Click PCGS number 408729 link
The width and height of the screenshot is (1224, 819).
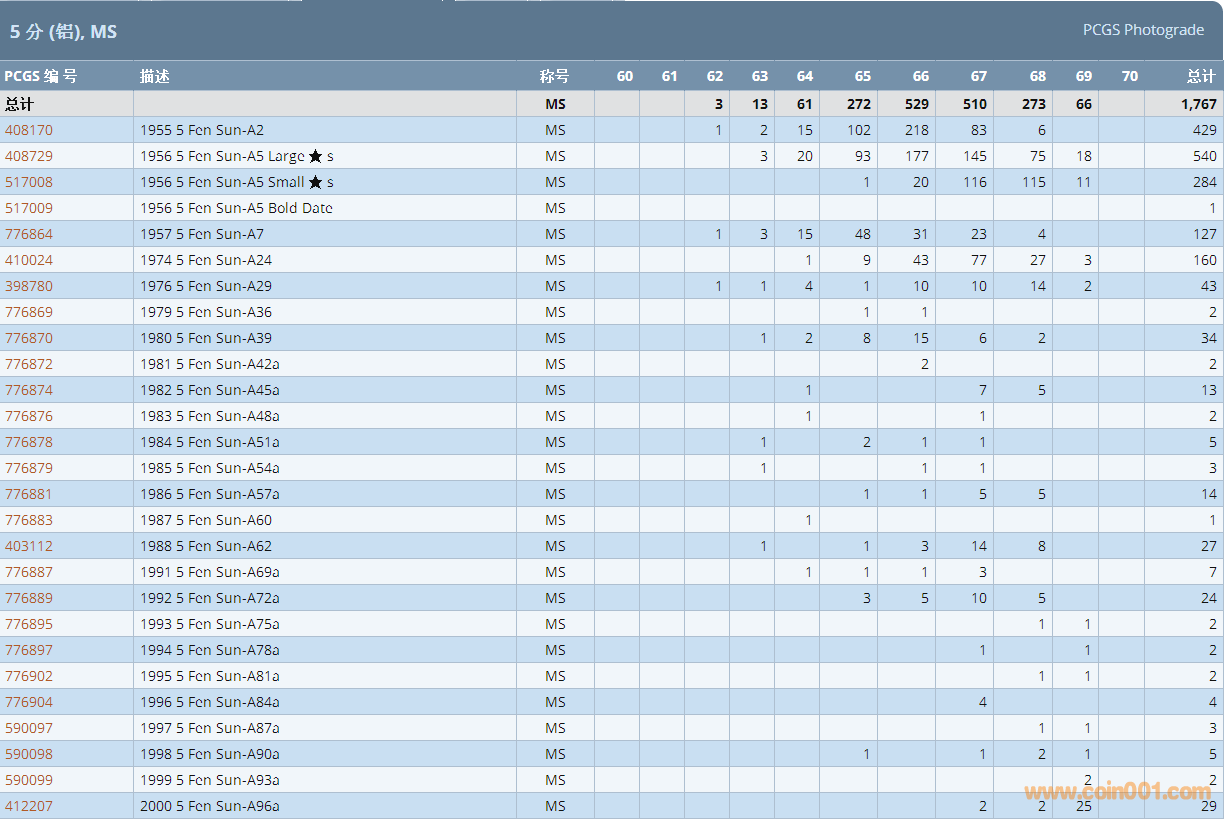29,156
